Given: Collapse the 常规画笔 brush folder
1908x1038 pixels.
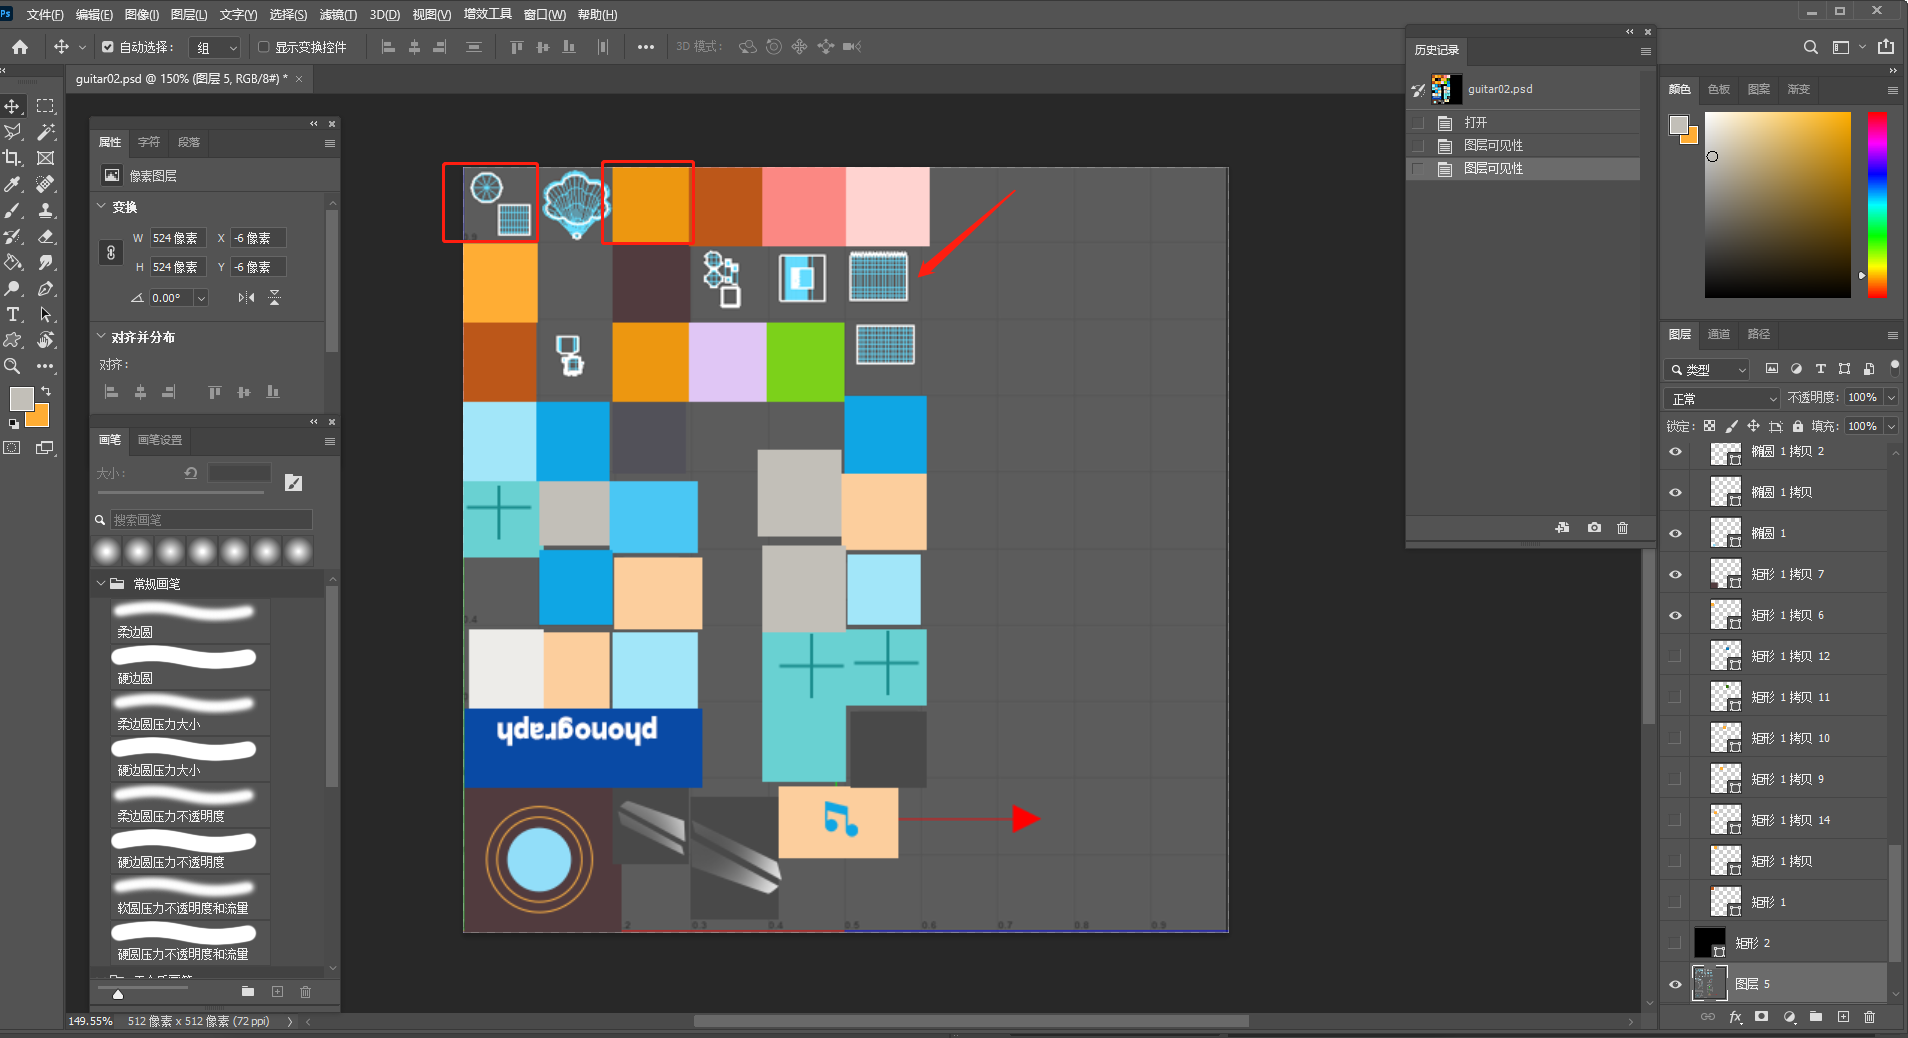Looking at the screenshot, I should [101, 584].
